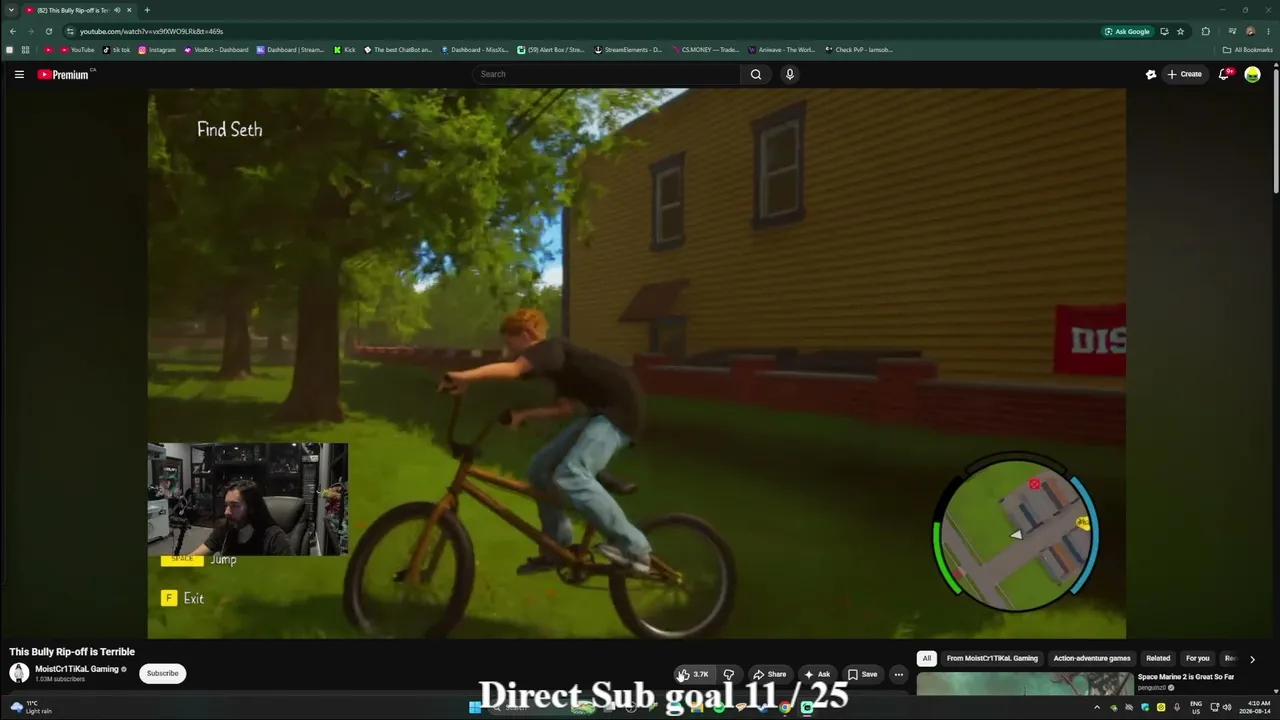
Task: Open the Kick bookmark
Action: click(x=345, y=50)
